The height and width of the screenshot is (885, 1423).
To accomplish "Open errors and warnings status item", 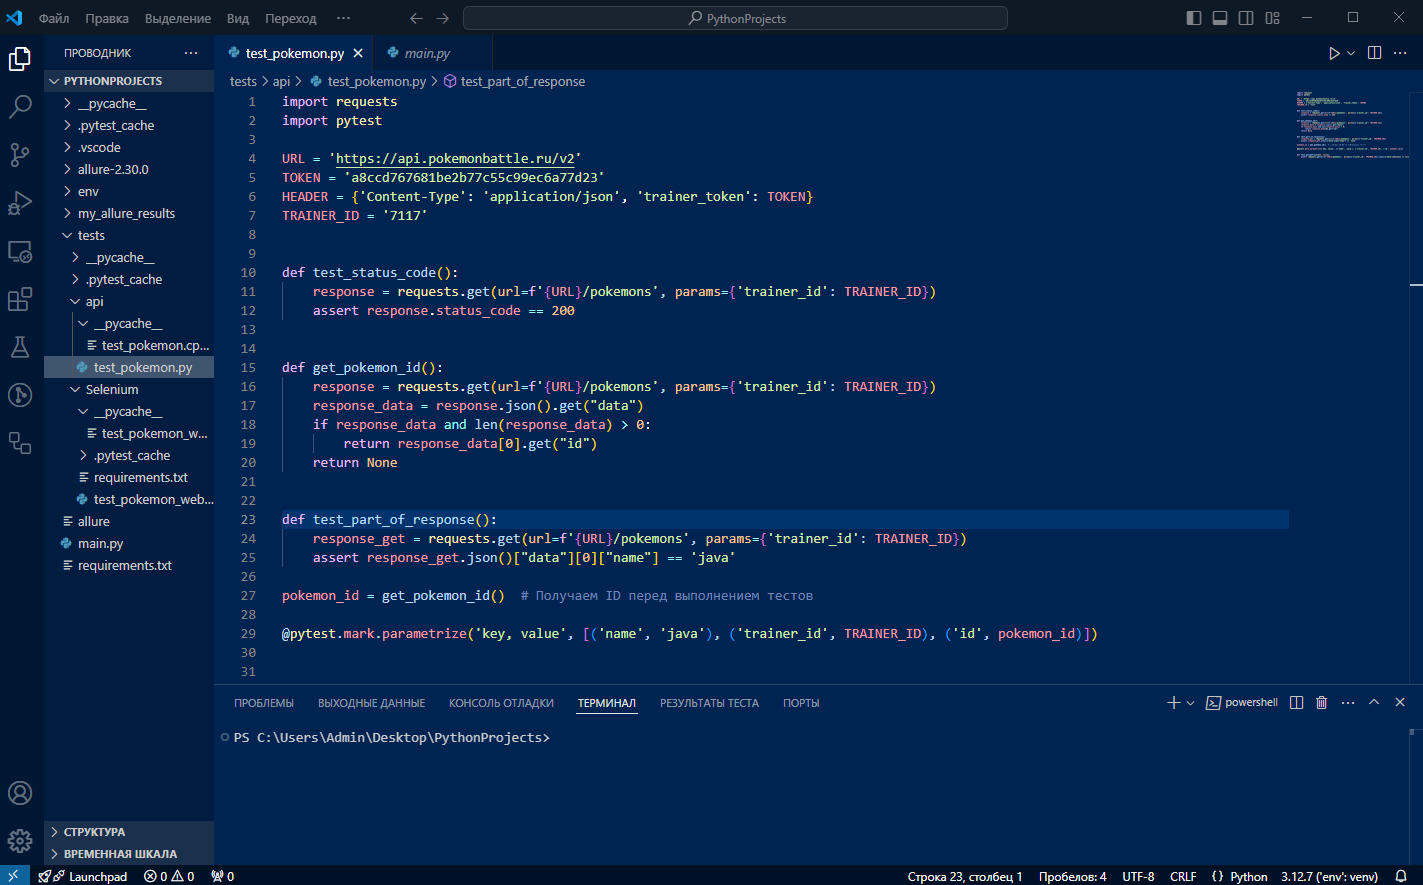I will coord(169,876).
